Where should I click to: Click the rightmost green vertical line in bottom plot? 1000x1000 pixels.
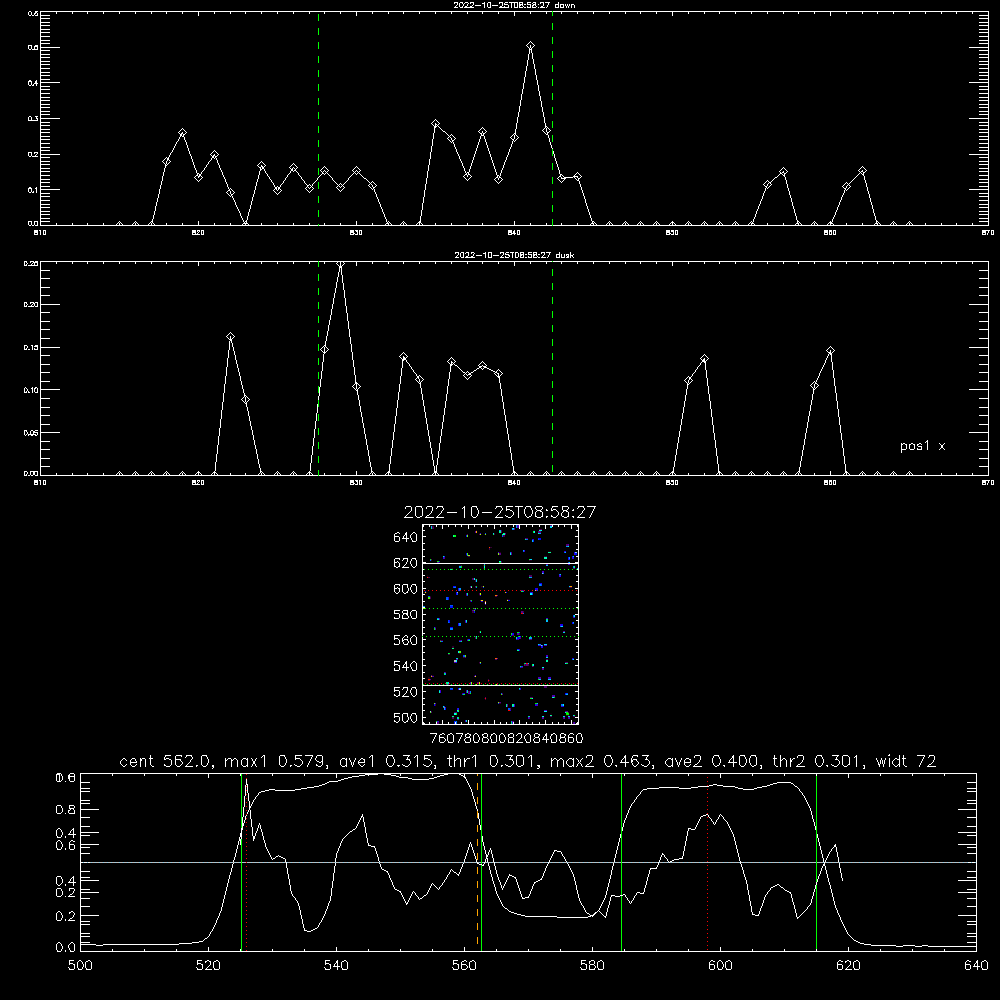coord(816,861)
